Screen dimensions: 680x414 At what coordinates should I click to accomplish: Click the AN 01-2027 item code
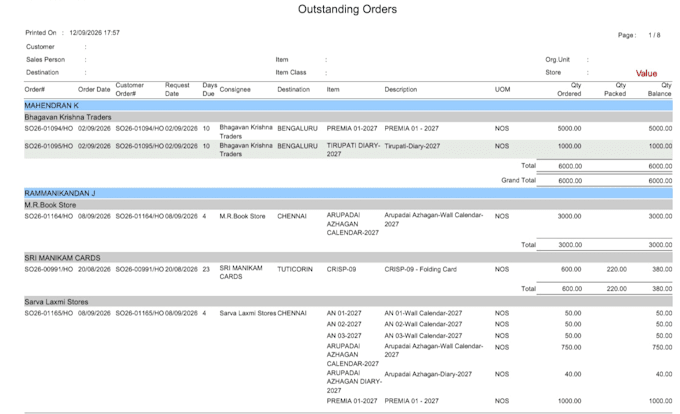coord(344,313)
